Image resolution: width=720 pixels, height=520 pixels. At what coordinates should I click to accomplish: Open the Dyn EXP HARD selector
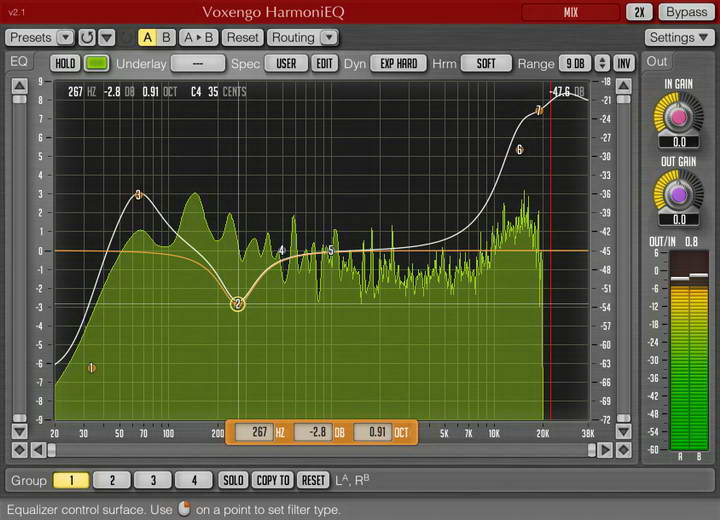[399, 63]
